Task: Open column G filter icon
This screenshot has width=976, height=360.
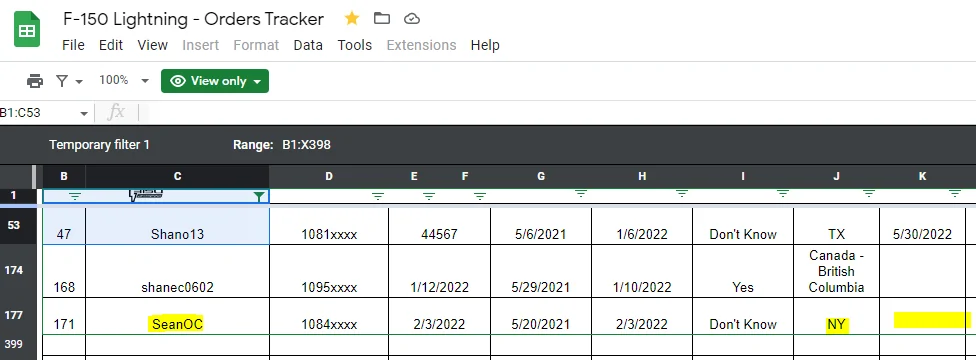Action: click(581, 194)
